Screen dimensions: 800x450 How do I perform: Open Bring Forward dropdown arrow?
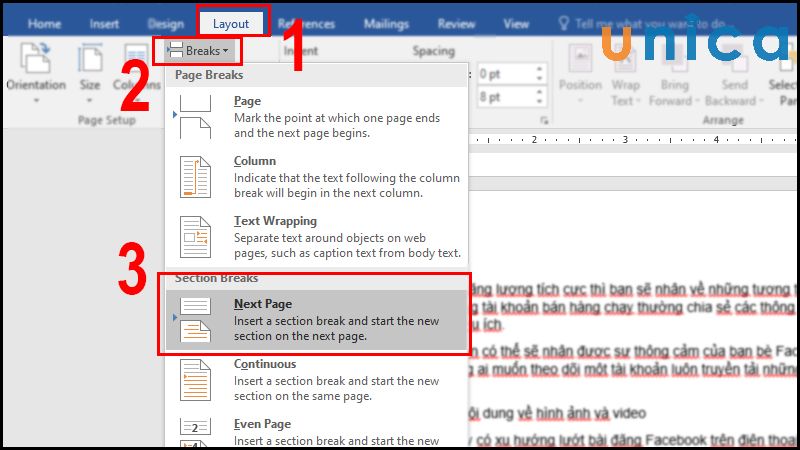coord(697,101)
